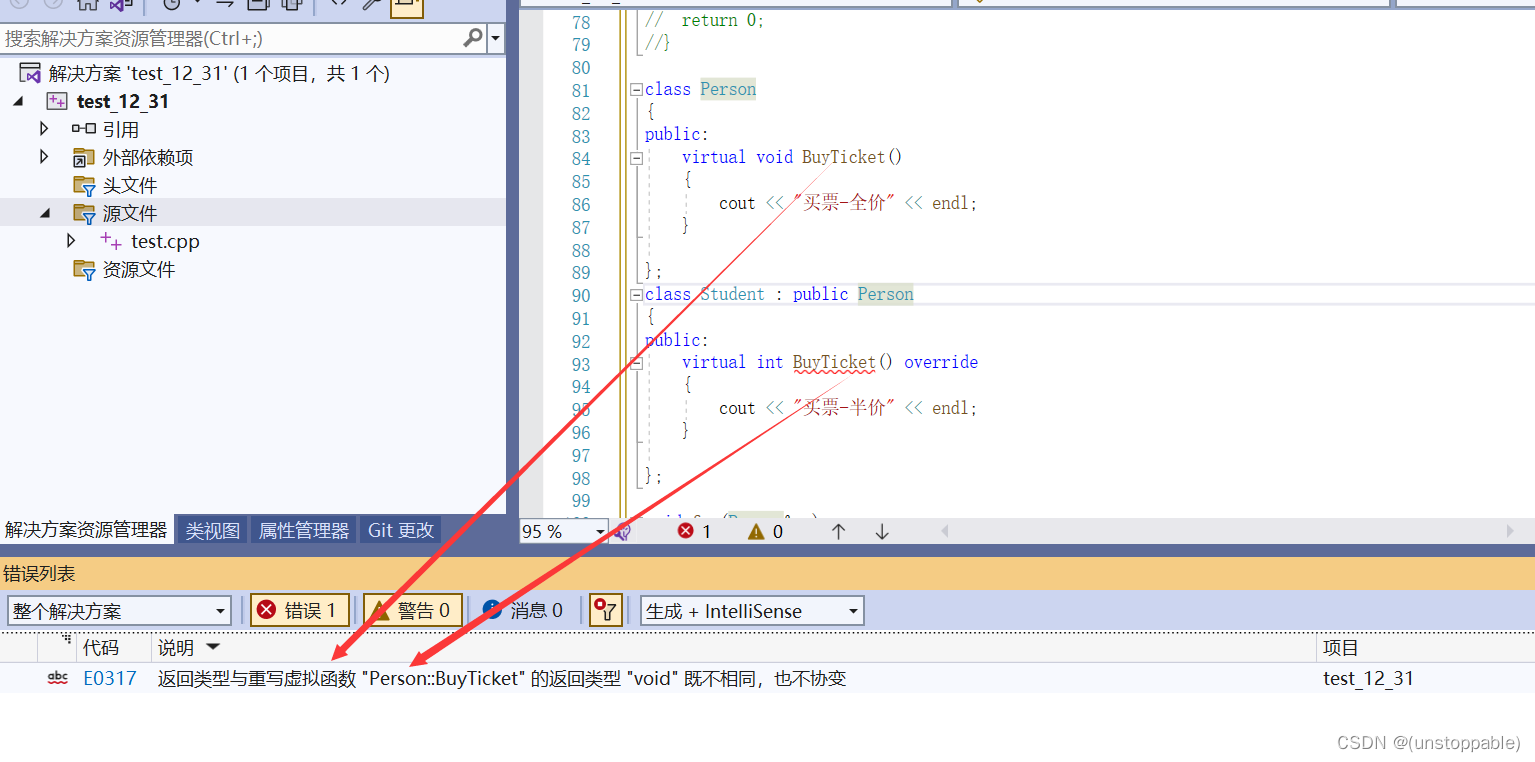Go to next issue with the down arrow

point(882,532)
